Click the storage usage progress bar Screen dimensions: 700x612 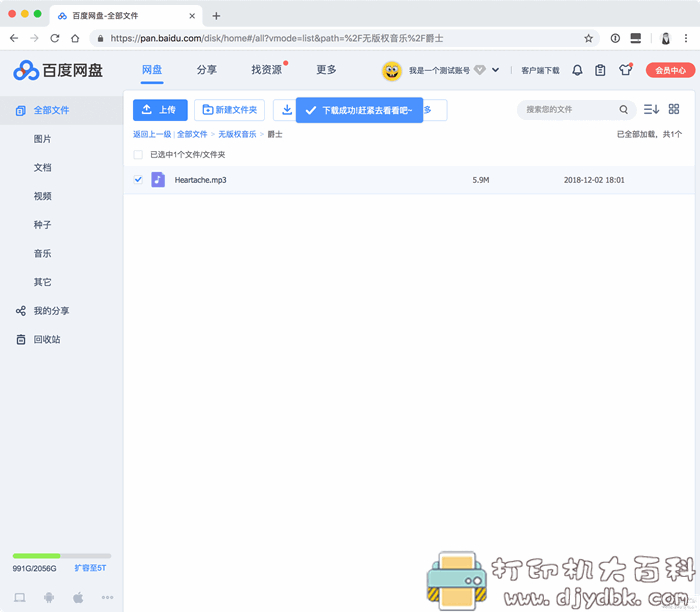(x=62, y=556)
